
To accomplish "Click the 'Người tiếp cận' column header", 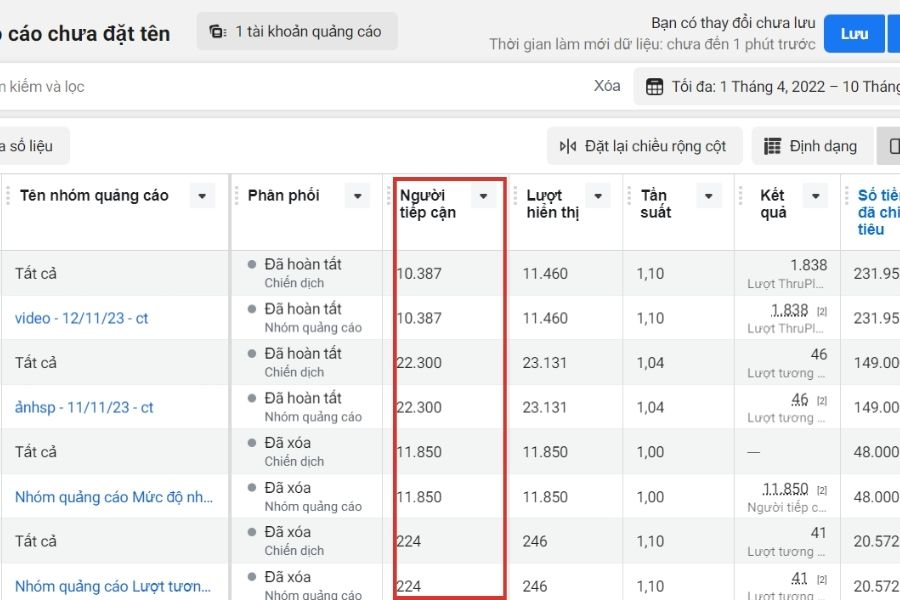I will [428, 204].
